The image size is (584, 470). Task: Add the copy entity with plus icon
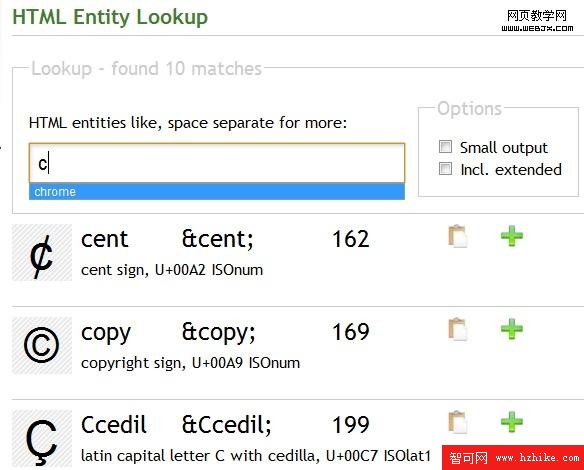[x=512, y=329]
